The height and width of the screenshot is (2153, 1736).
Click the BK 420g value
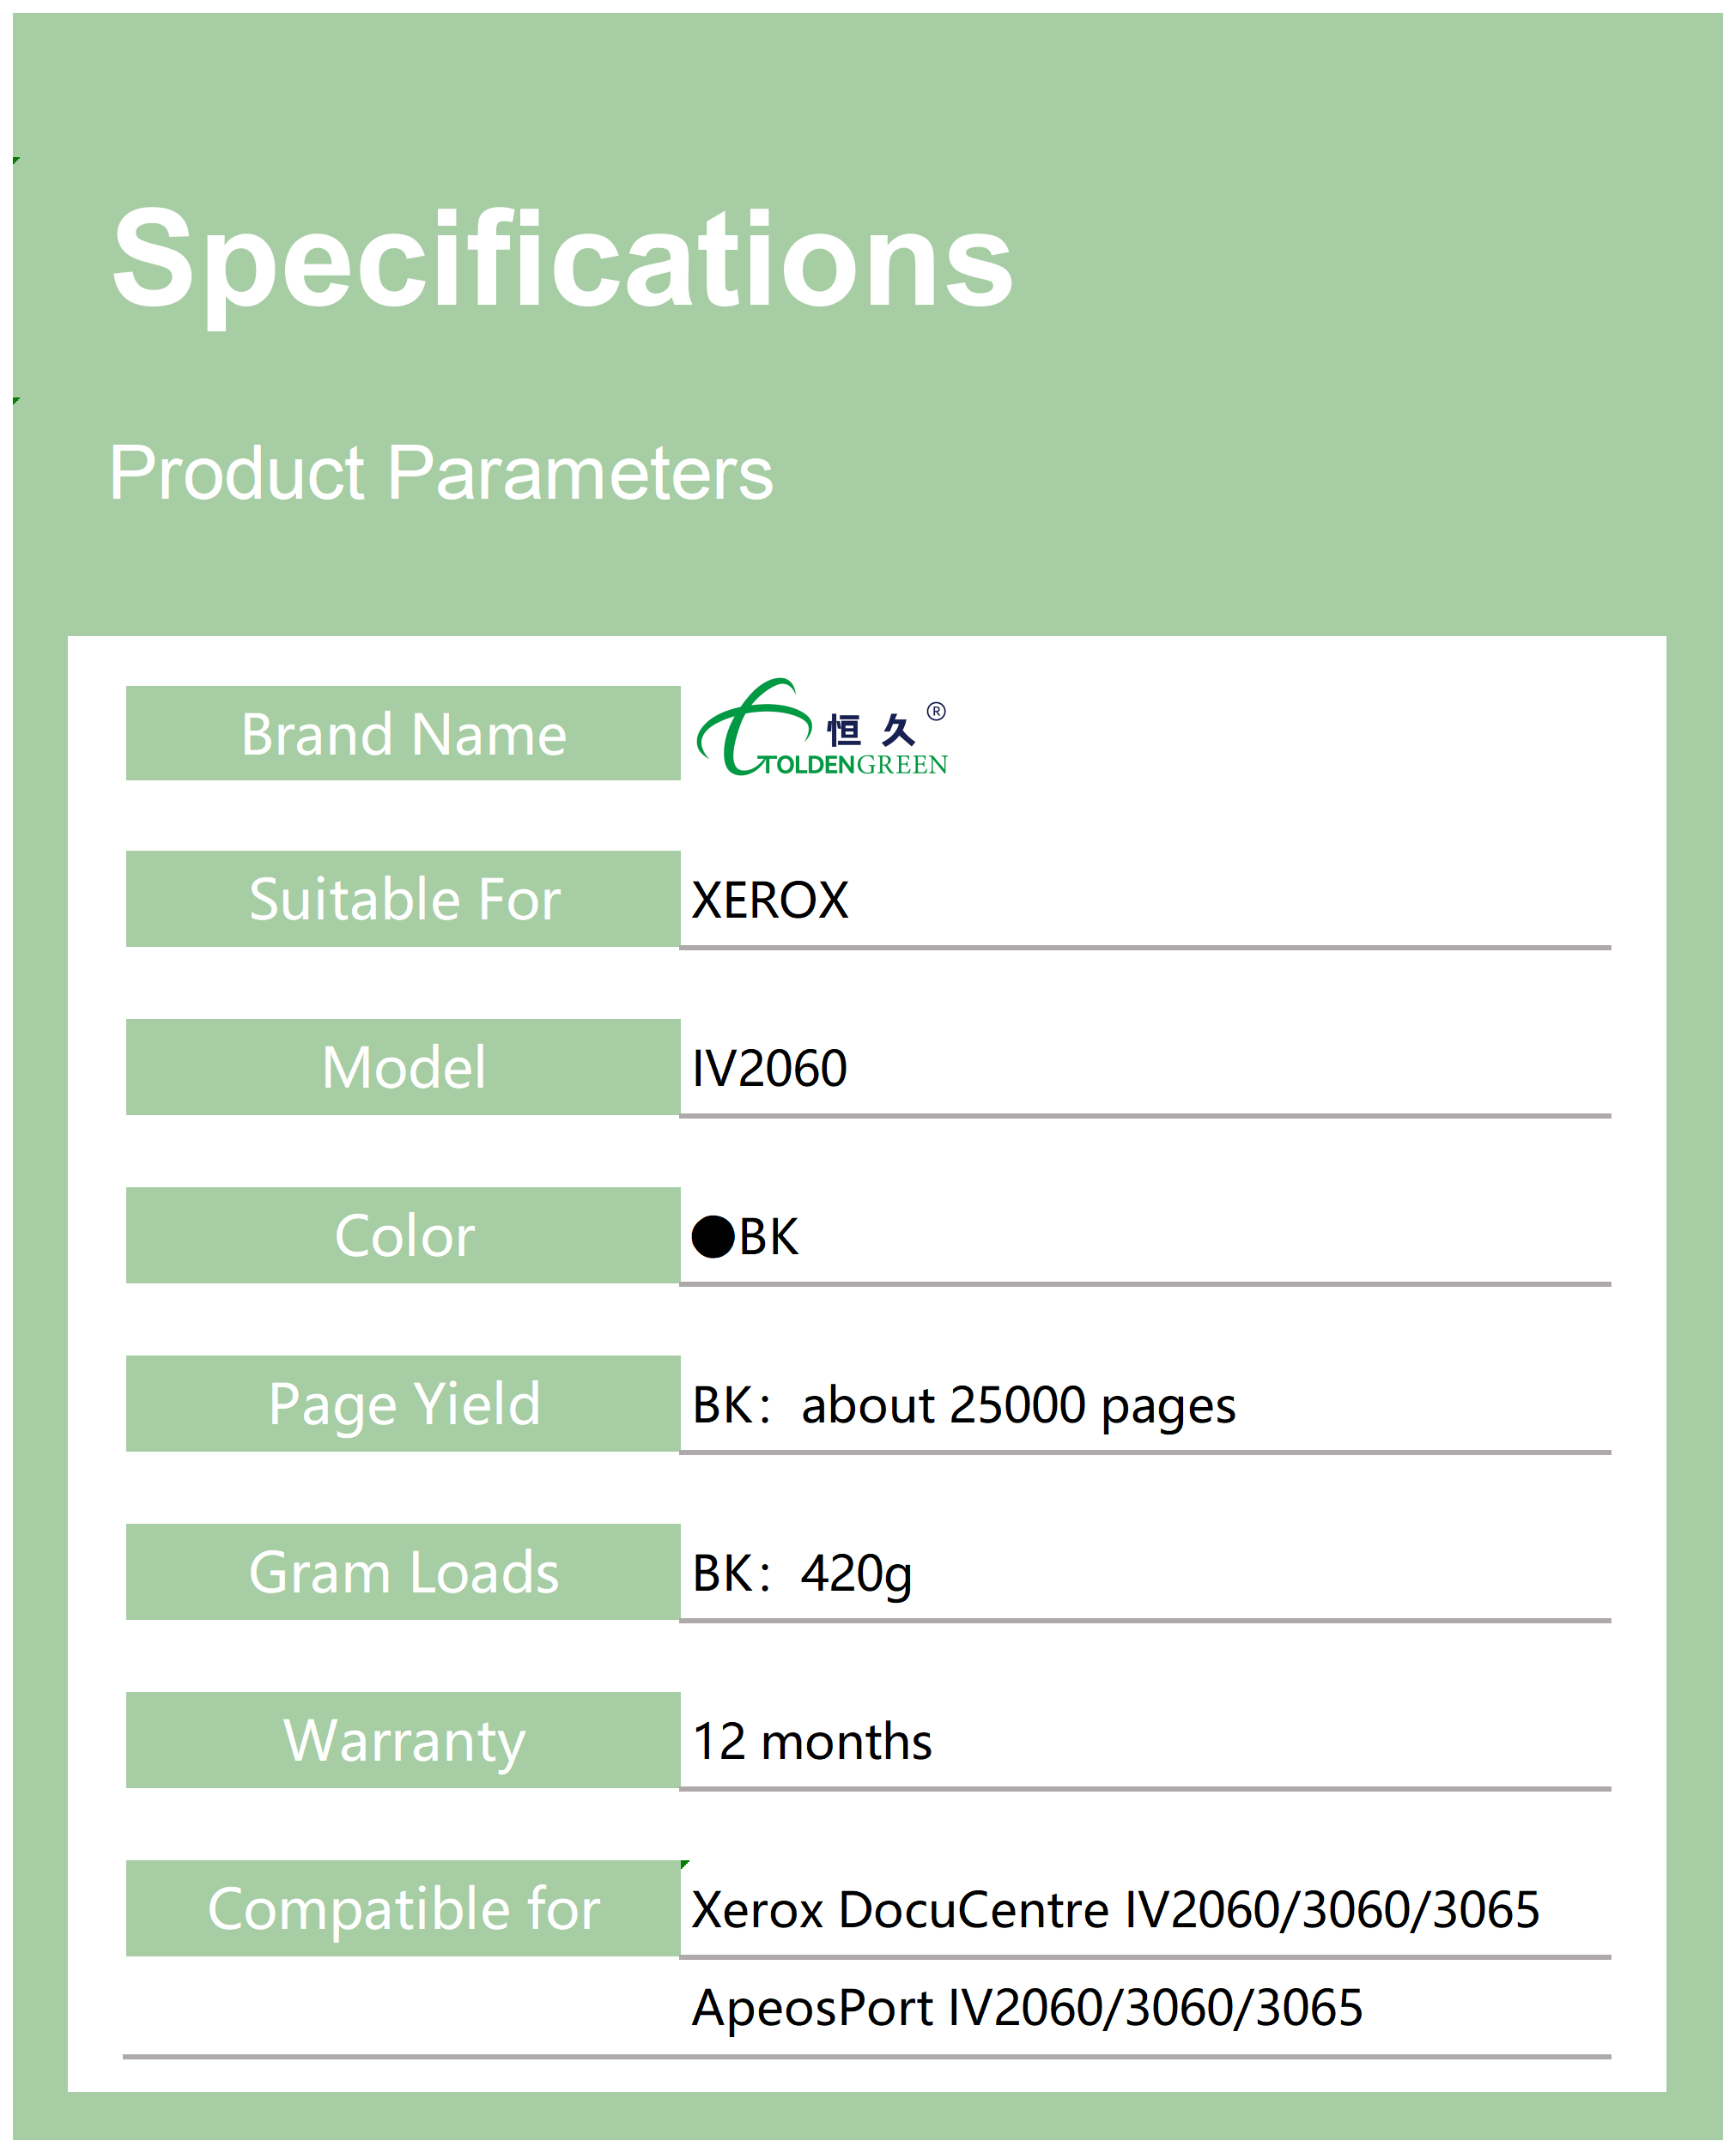pyautogui.click(x=802, y=1573)
